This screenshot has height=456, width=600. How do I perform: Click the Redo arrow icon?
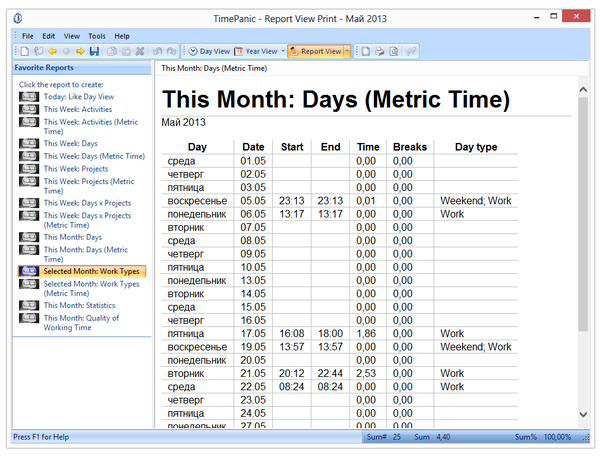(x=171, y=51)
